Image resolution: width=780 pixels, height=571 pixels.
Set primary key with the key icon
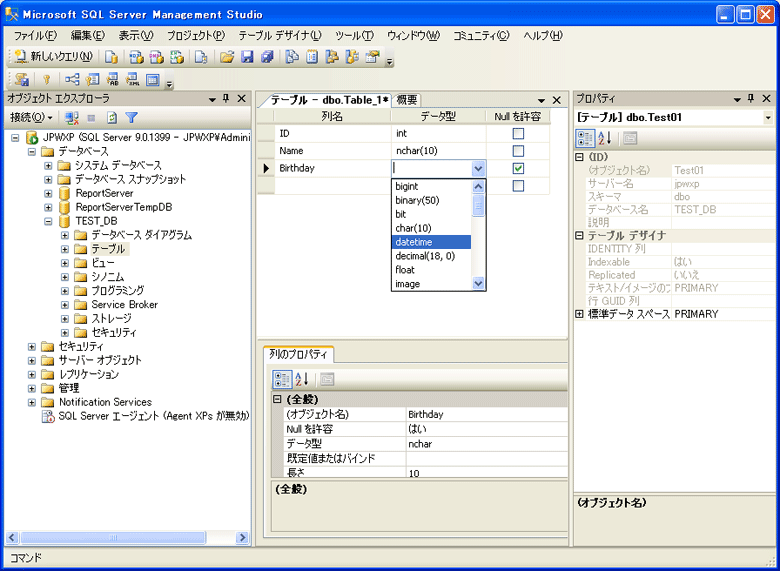(46, 80)
